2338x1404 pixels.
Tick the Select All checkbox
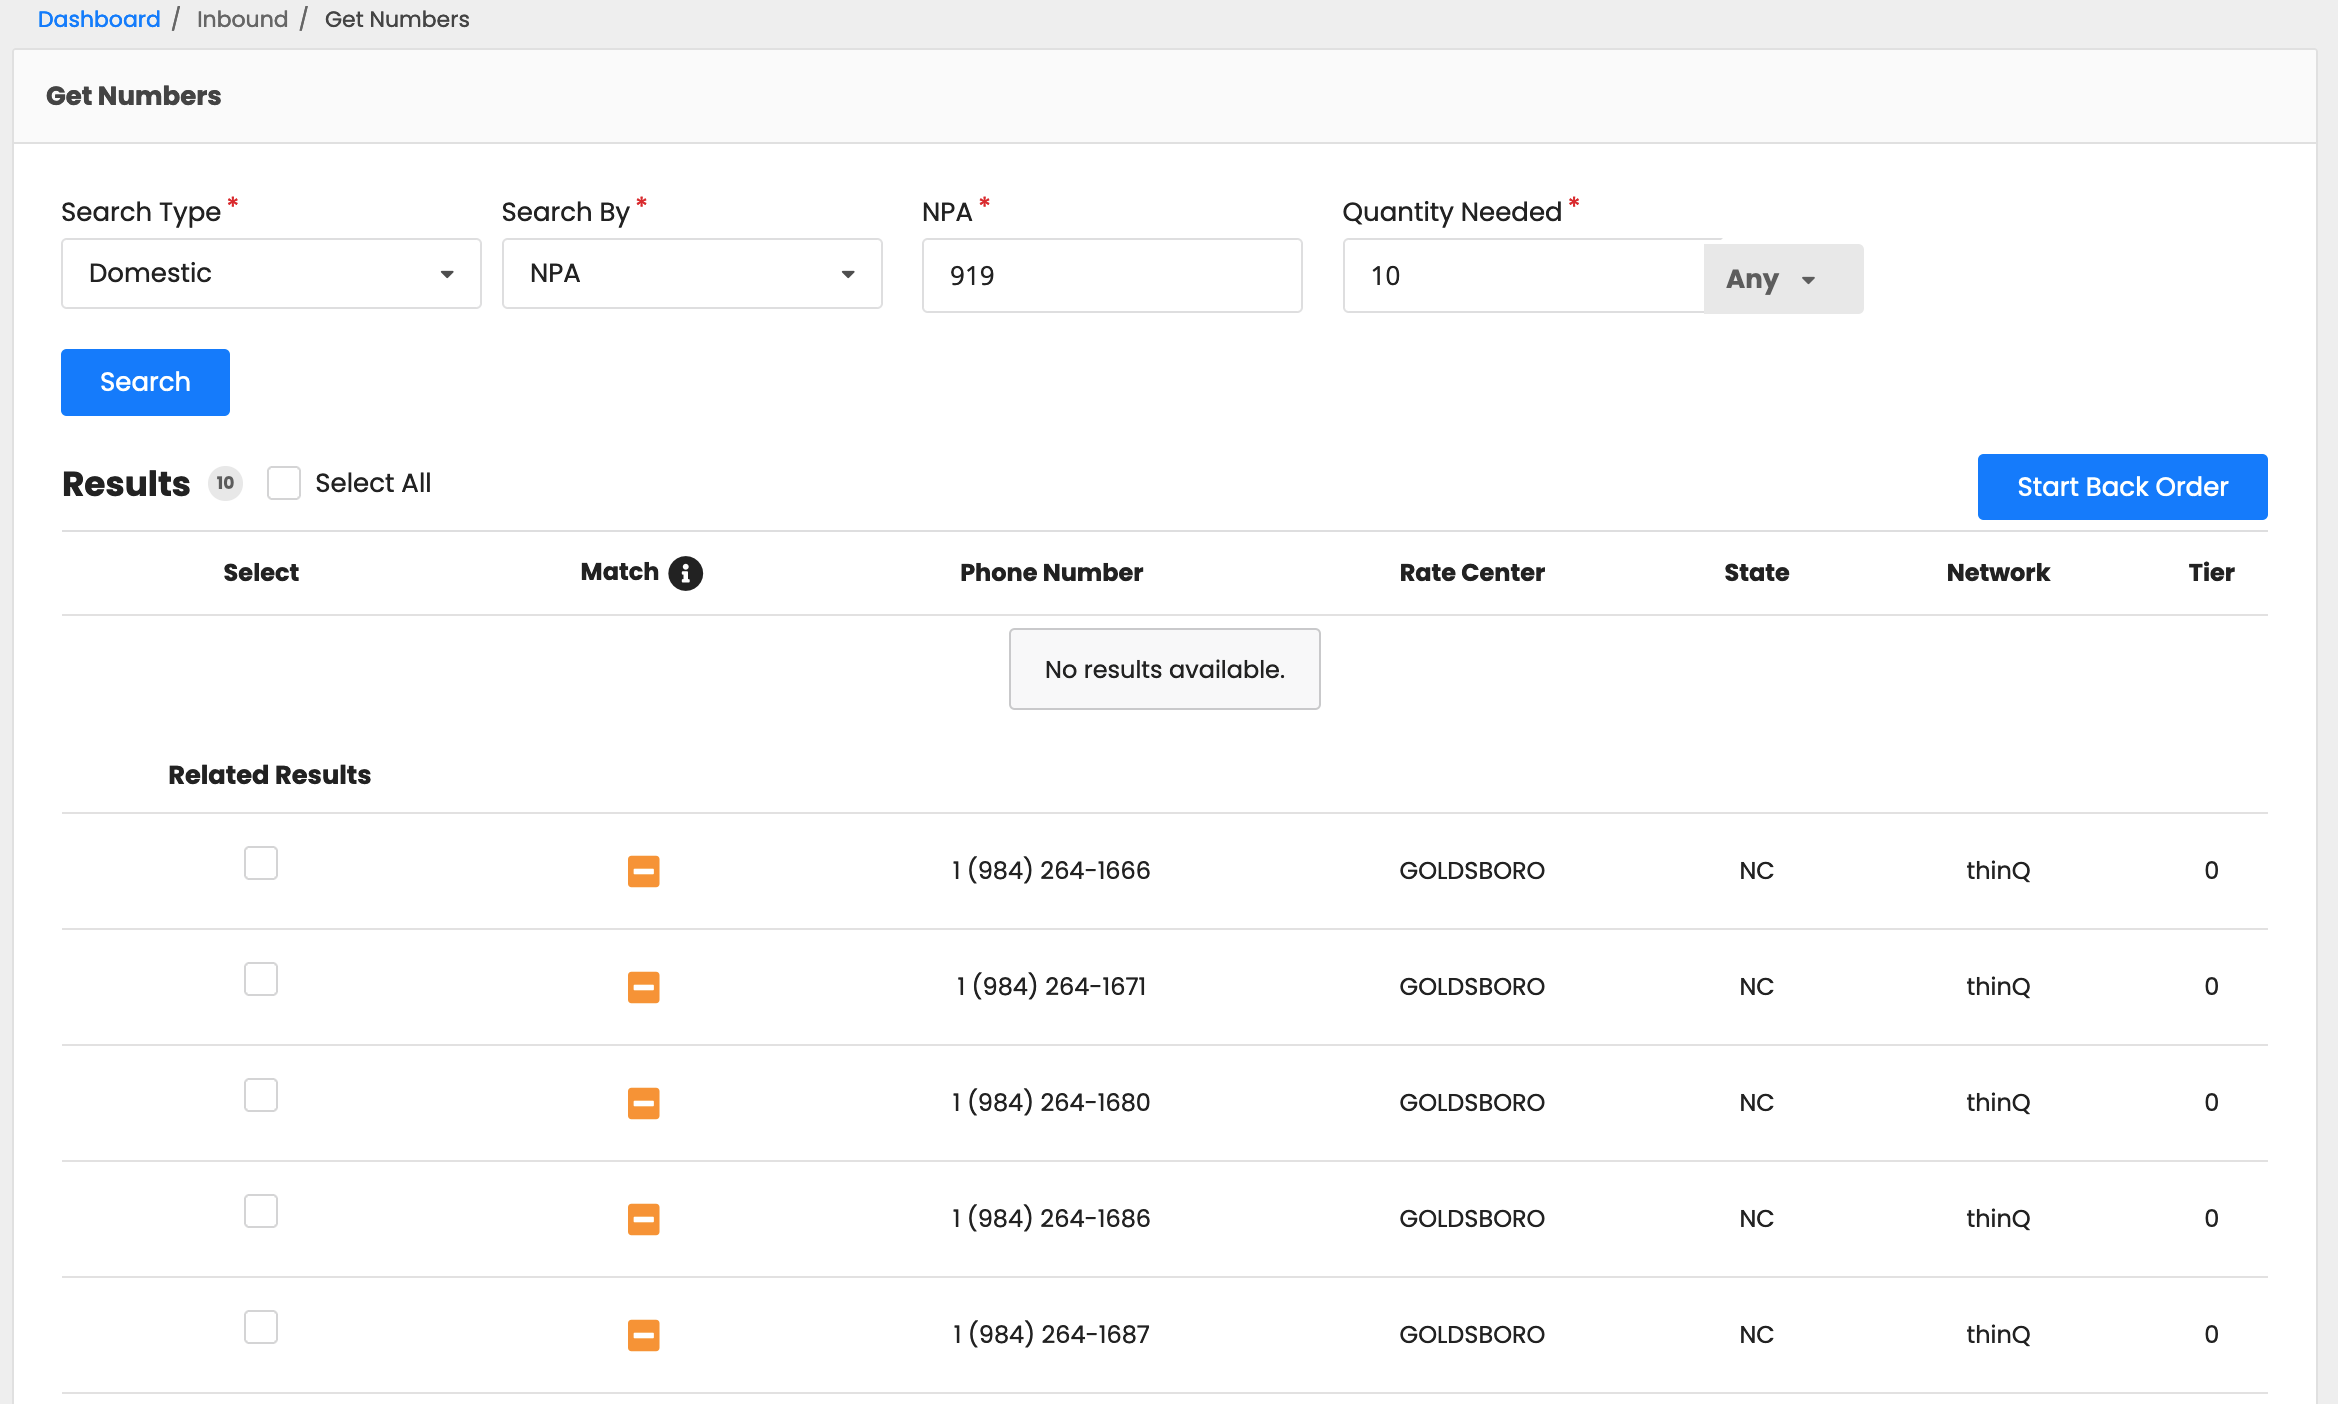[284, 483]
